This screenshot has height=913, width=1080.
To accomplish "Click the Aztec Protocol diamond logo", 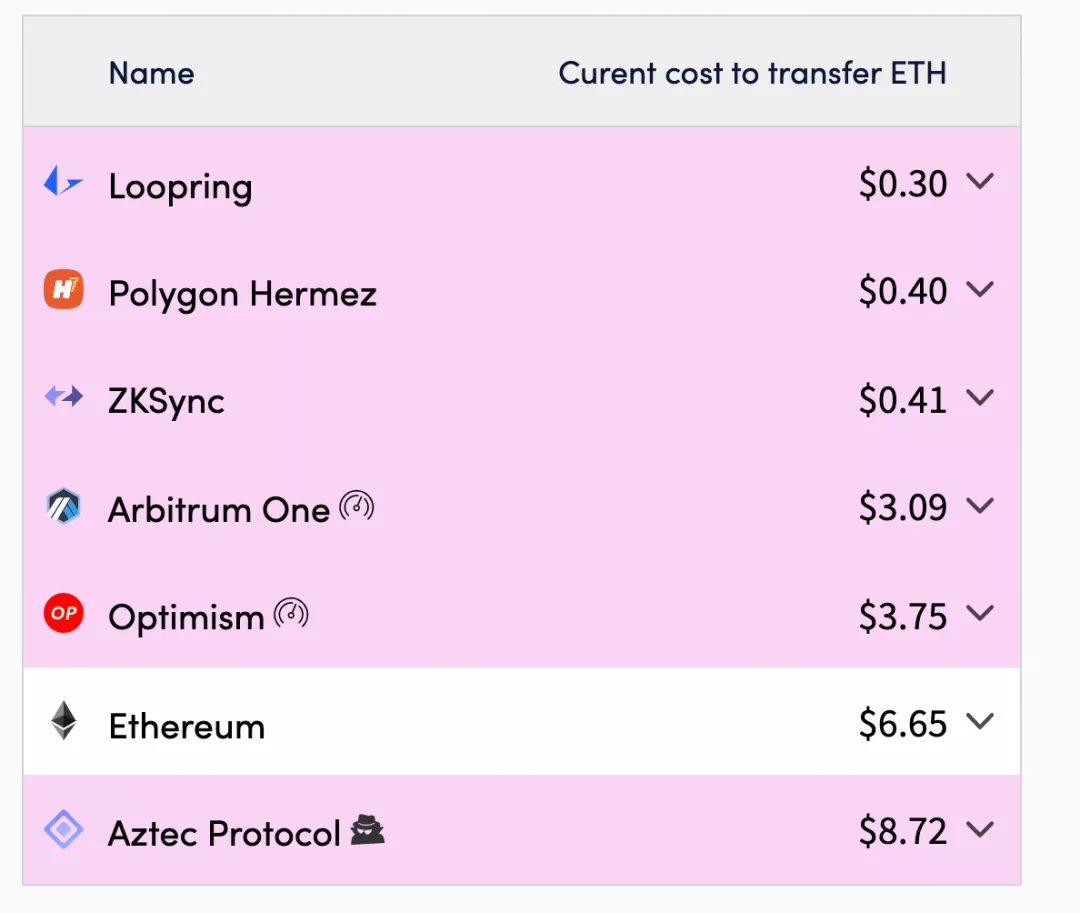I will point(63,829).
